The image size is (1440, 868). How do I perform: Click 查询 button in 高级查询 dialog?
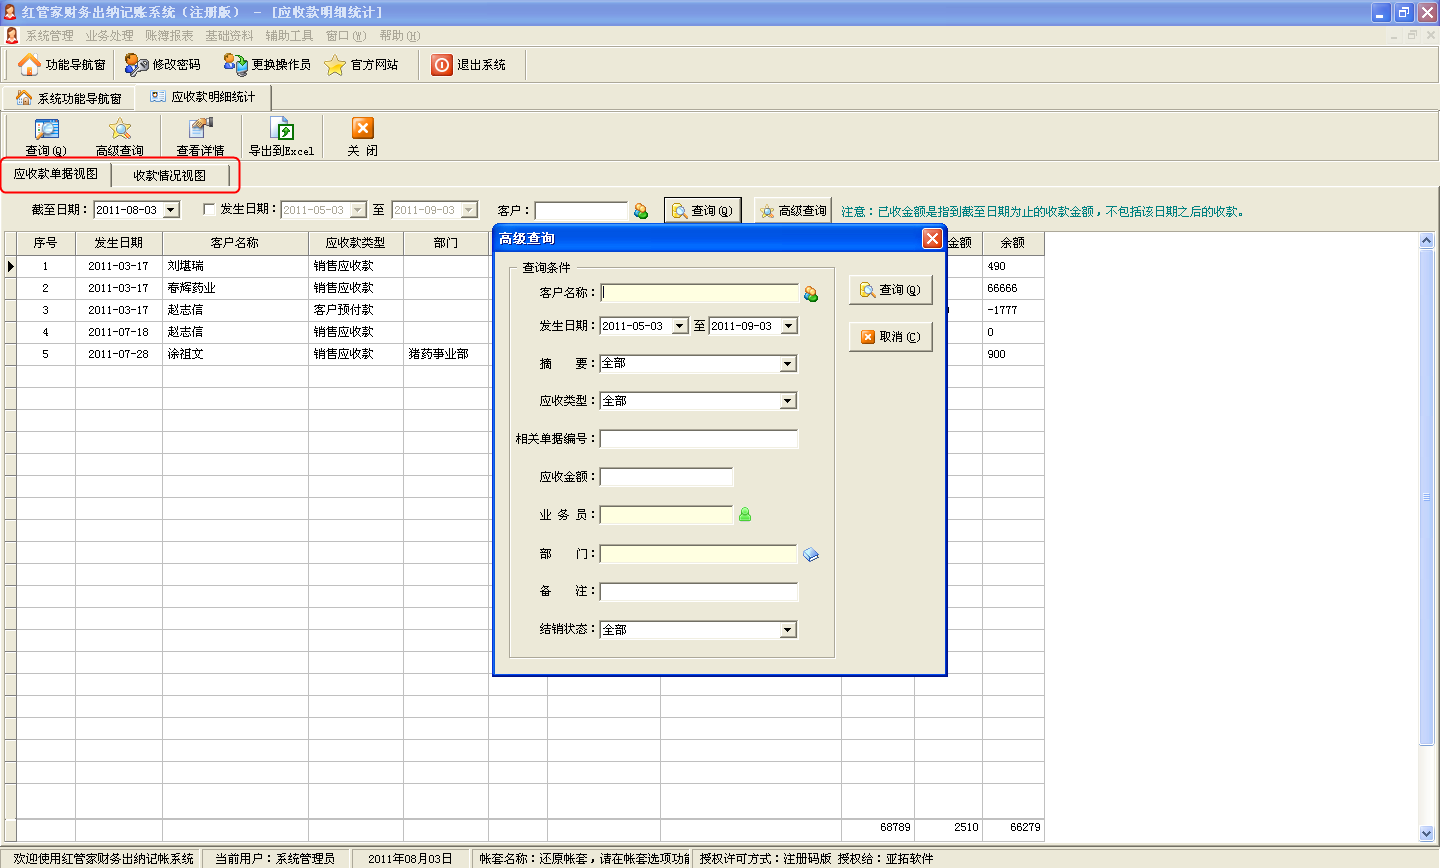[890, 290]
